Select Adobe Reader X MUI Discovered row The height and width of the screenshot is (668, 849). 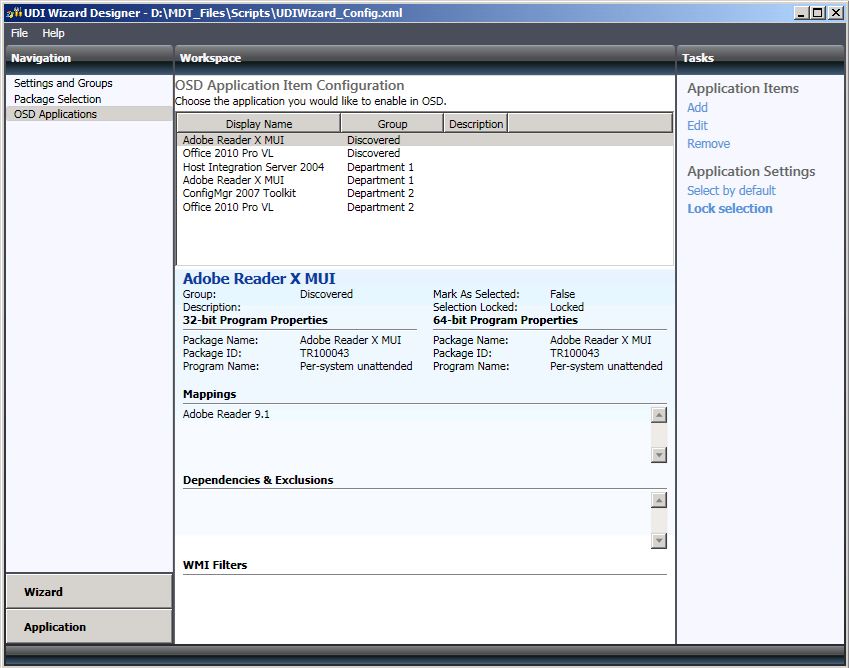click(x=425, y=140)
